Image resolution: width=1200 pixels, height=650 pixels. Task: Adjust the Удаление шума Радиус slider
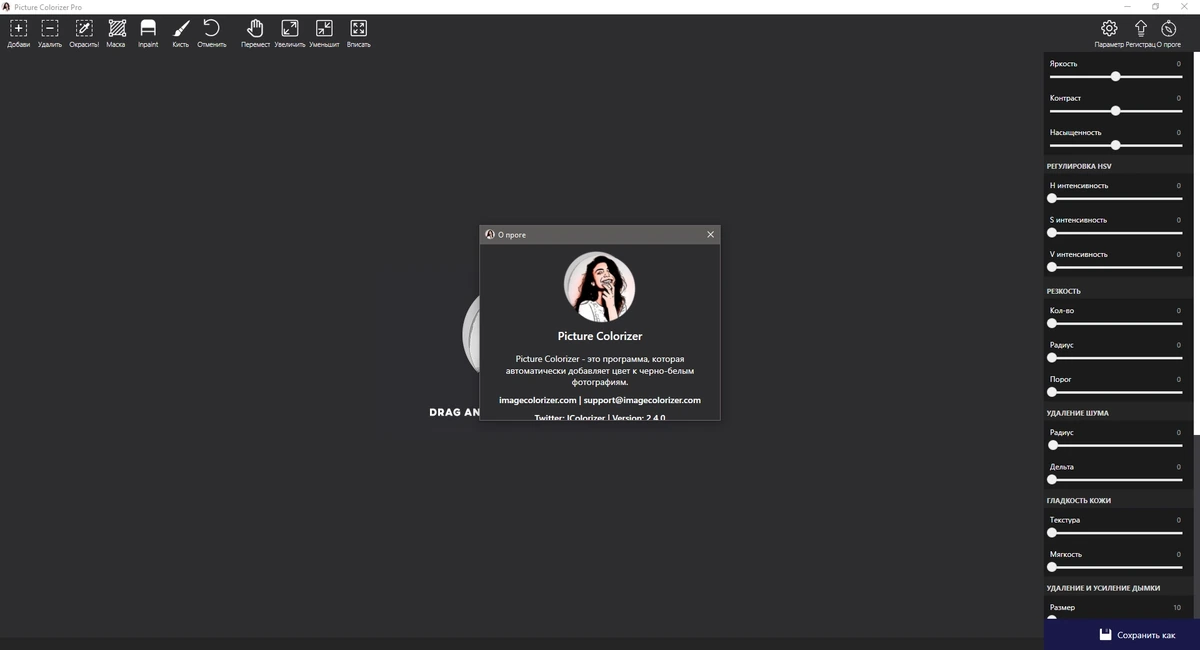1115,445
